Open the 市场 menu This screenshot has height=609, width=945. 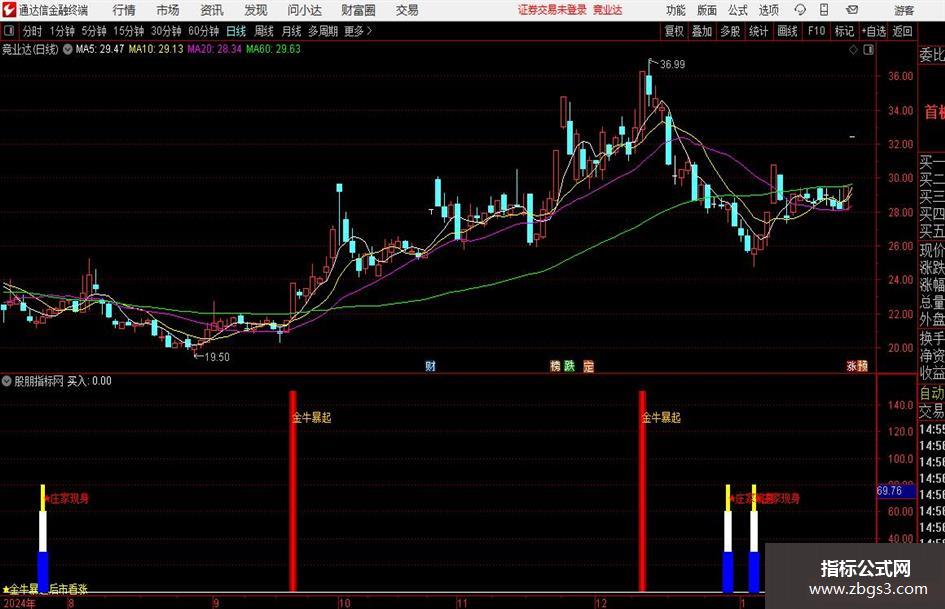point(168,10)
